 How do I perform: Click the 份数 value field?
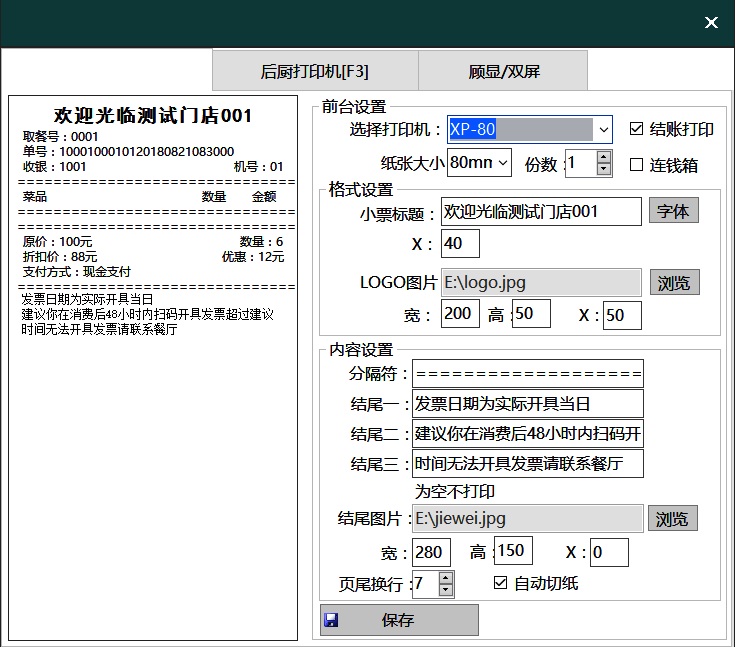(581, 163)
